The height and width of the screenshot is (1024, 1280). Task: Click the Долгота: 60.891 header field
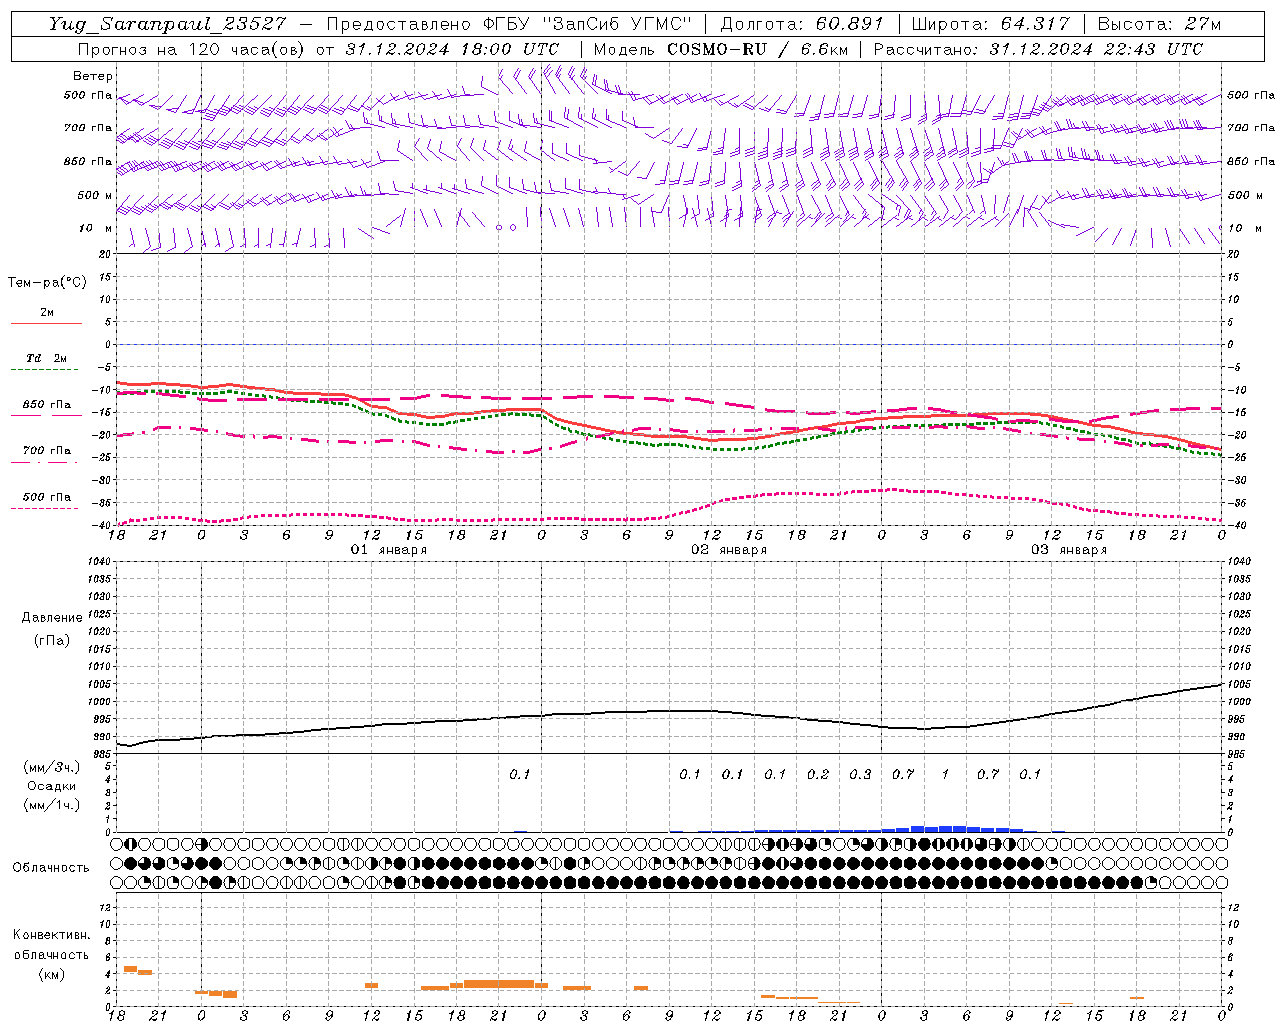point(802,24)
